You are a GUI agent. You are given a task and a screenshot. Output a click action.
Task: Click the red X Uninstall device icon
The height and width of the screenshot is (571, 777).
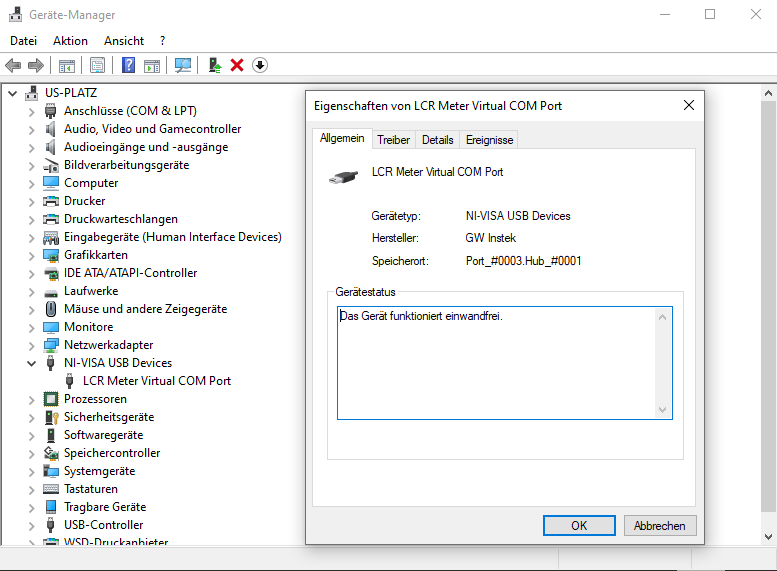pyautogui.click(x=237, y=65)
